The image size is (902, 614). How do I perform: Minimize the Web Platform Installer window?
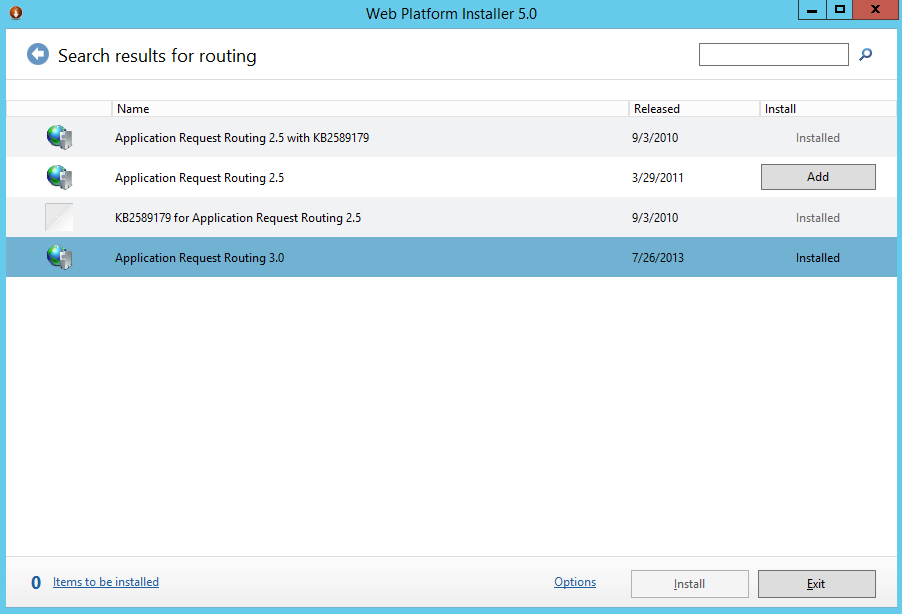point(812,10)
